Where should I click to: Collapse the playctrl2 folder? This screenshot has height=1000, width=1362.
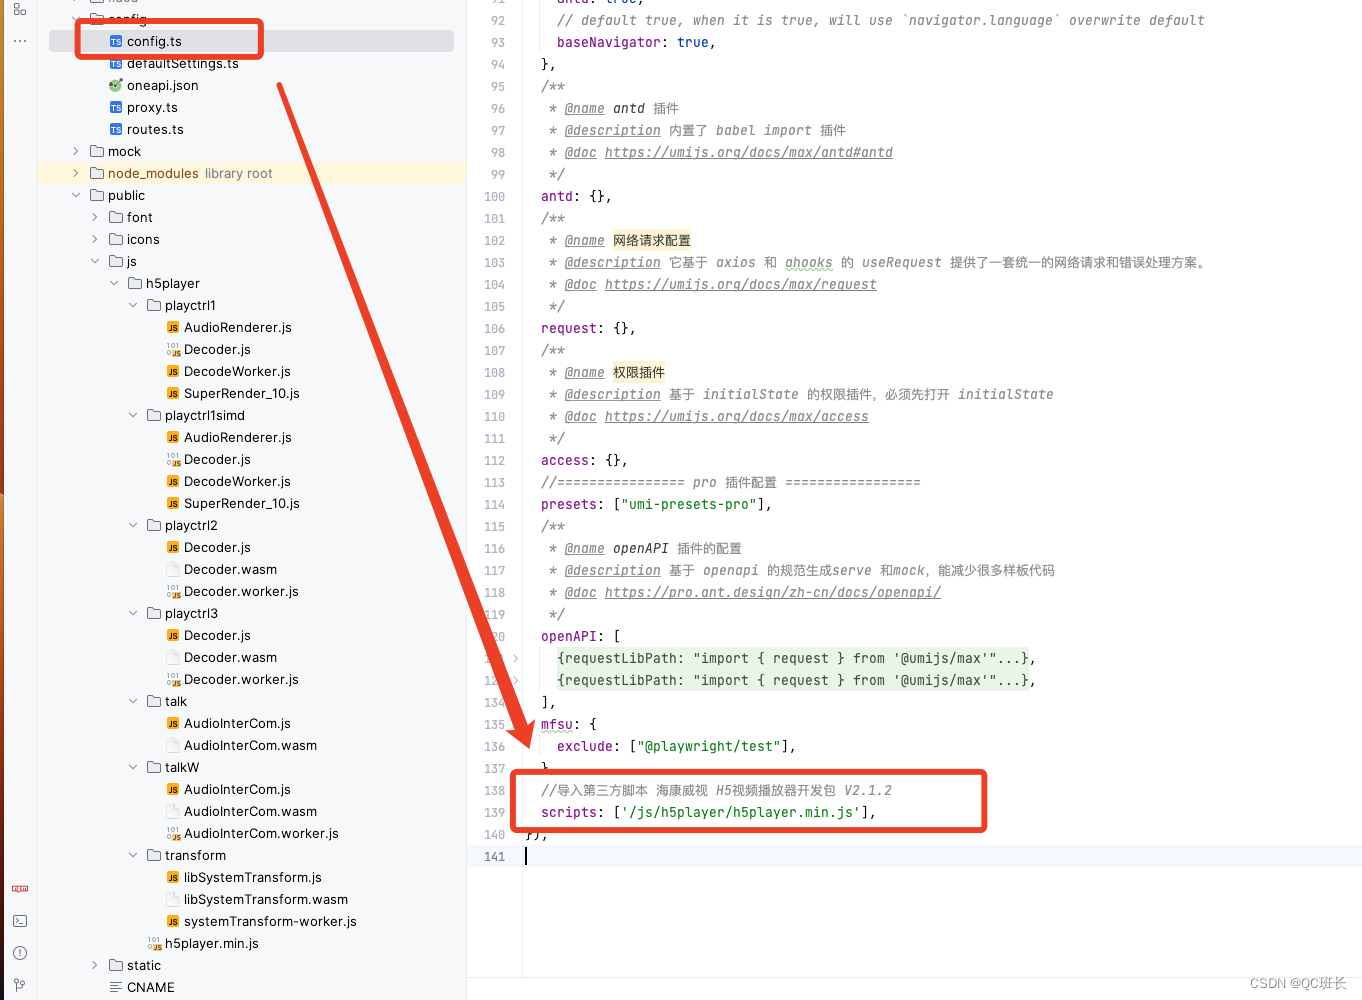132,525
